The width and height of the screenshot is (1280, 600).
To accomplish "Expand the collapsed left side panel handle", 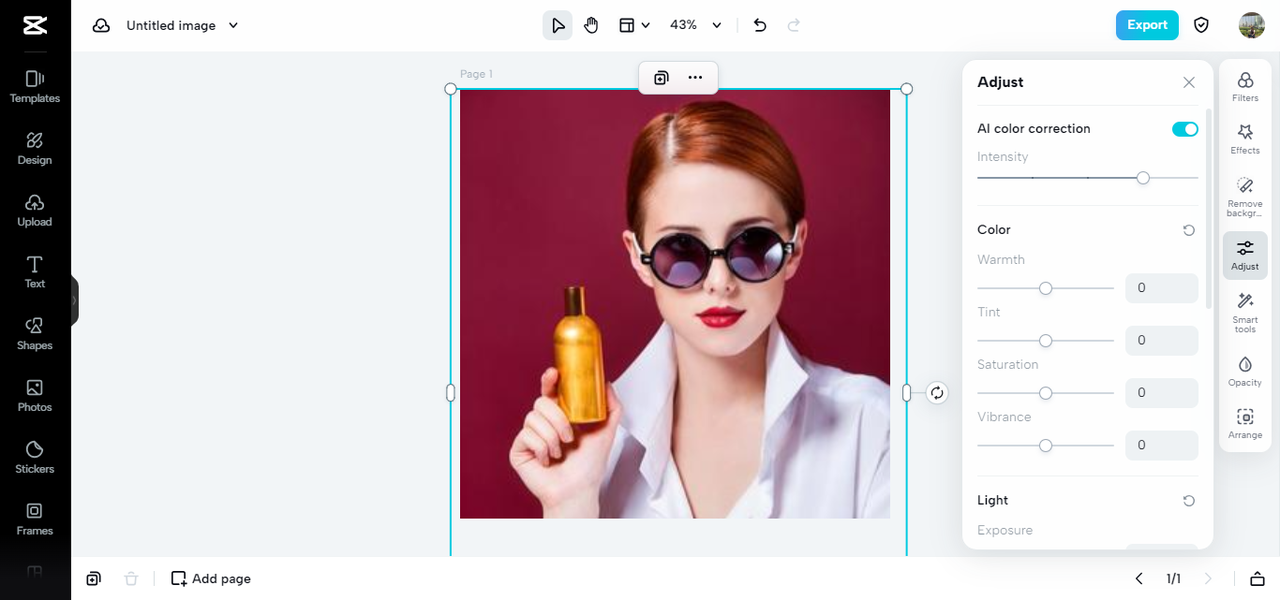I will [x=74, y=300].
